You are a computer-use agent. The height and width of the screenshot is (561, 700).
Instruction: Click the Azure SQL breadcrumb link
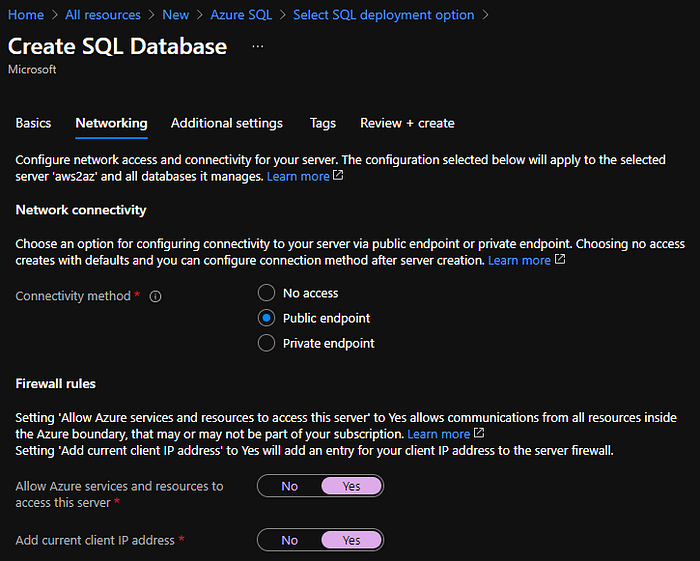click(241, 15)
